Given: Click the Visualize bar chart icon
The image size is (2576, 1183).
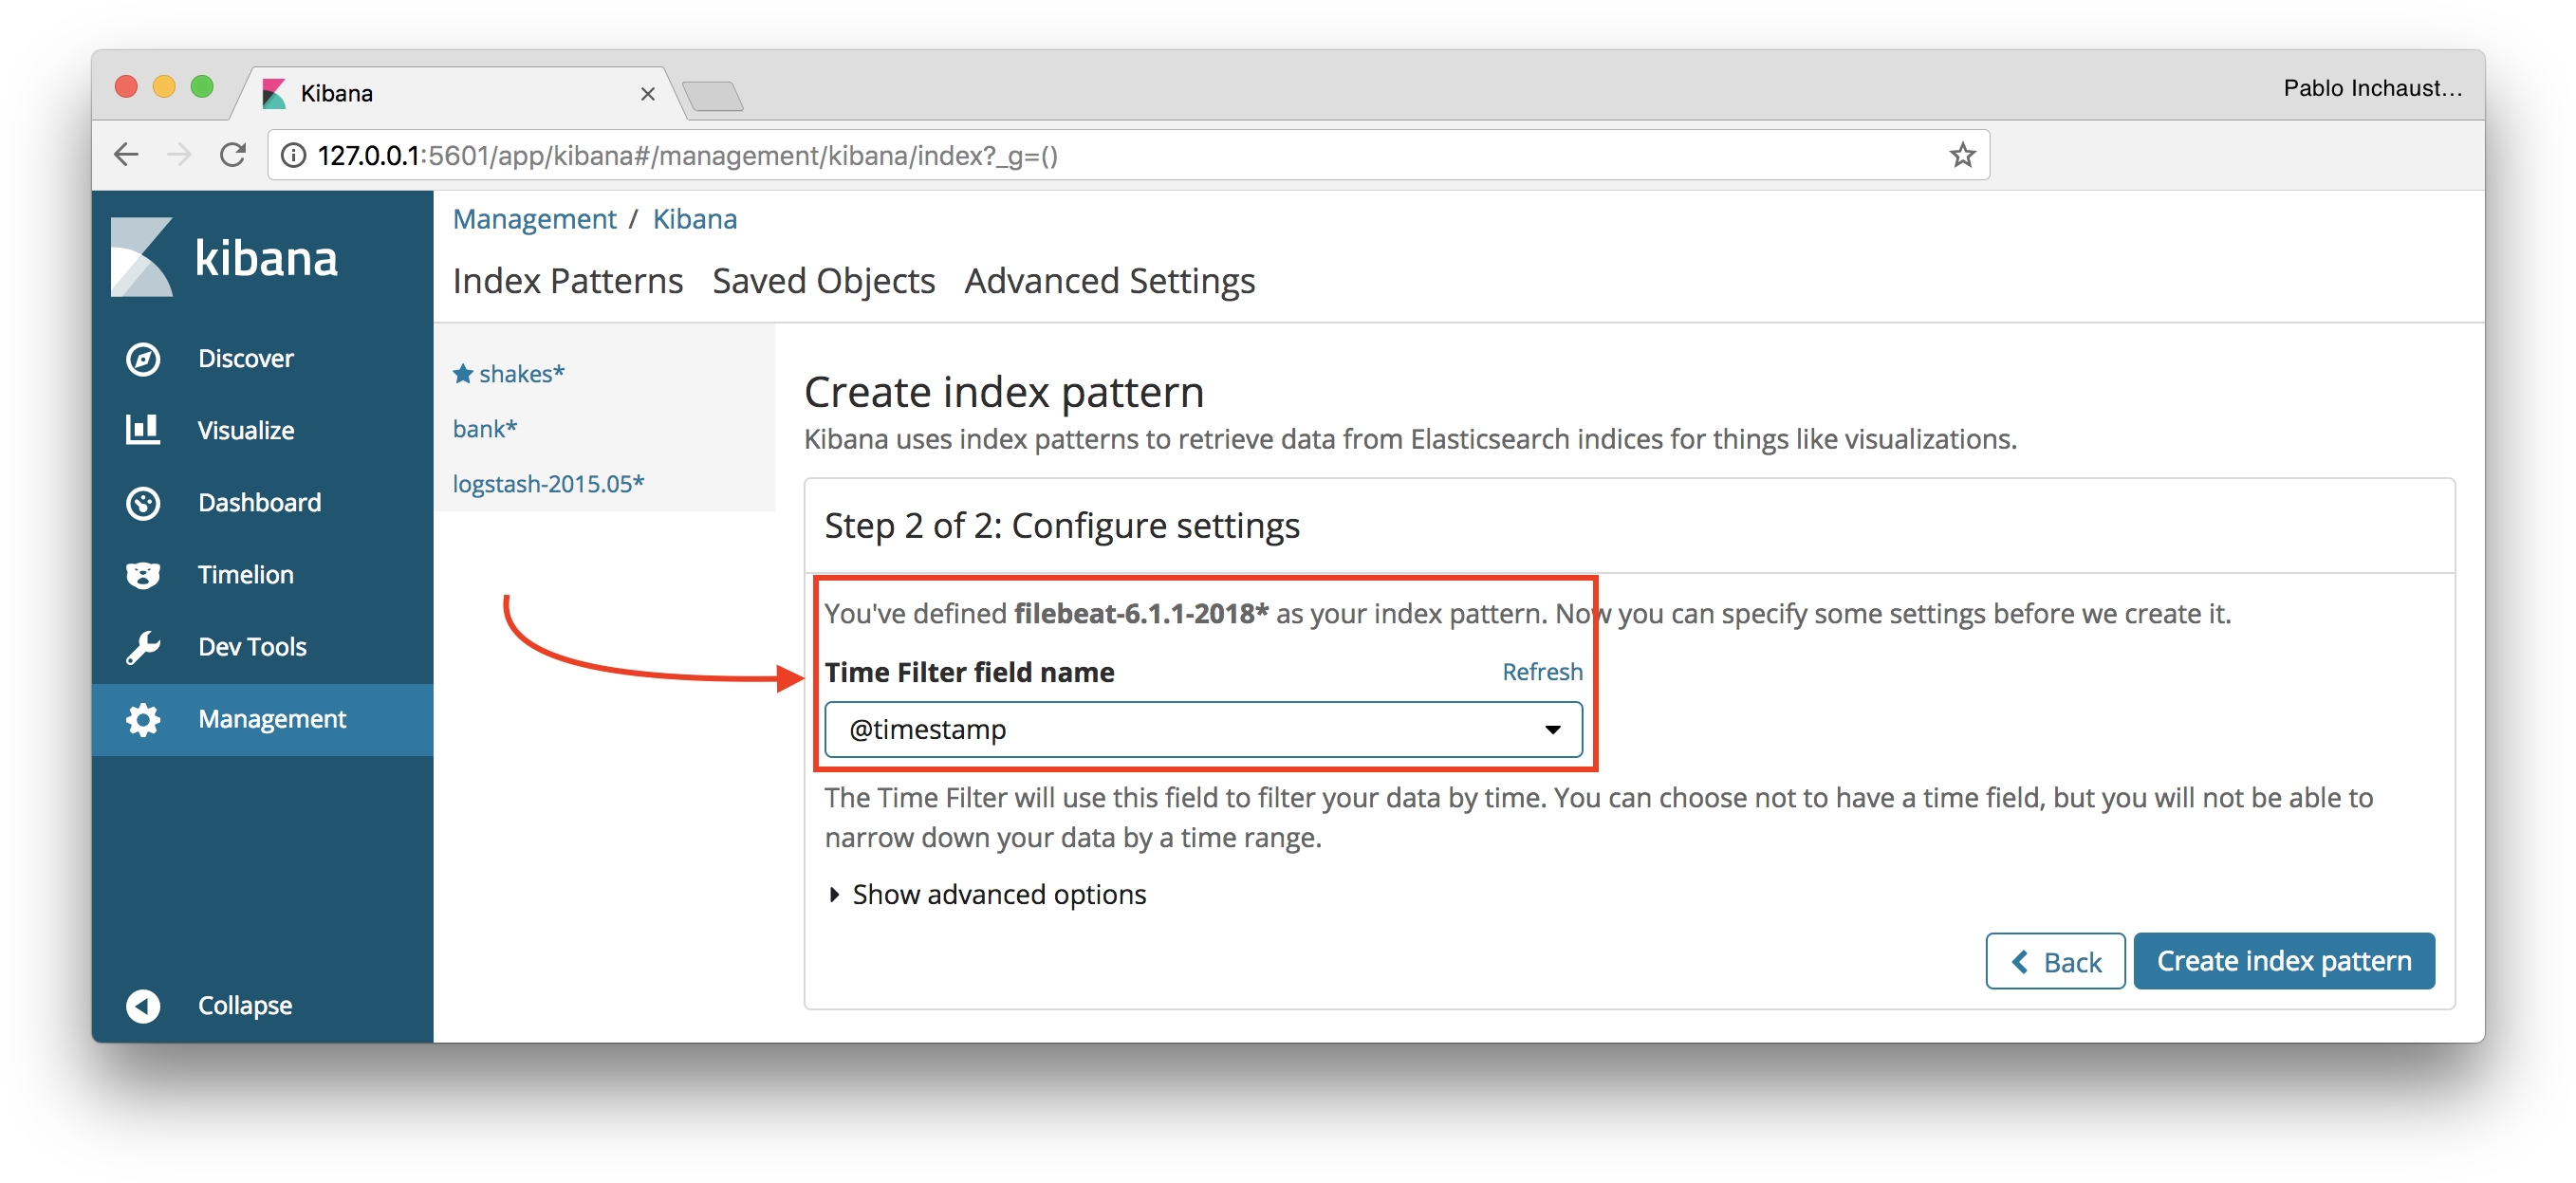Looking at the screenshot, I should [x=143, y=430].
